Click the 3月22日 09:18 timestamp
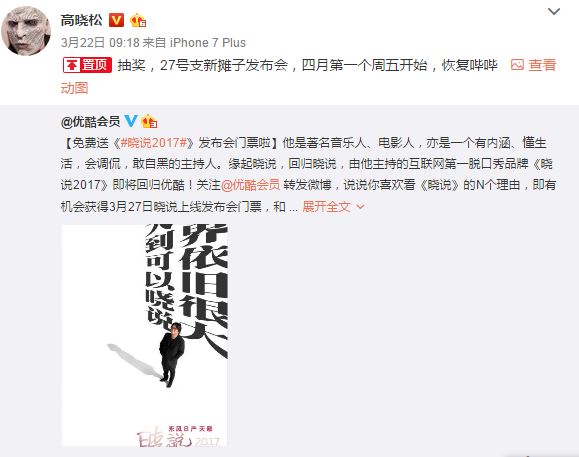This screenshot has height=457, width=579. click(x=100, y=43)
